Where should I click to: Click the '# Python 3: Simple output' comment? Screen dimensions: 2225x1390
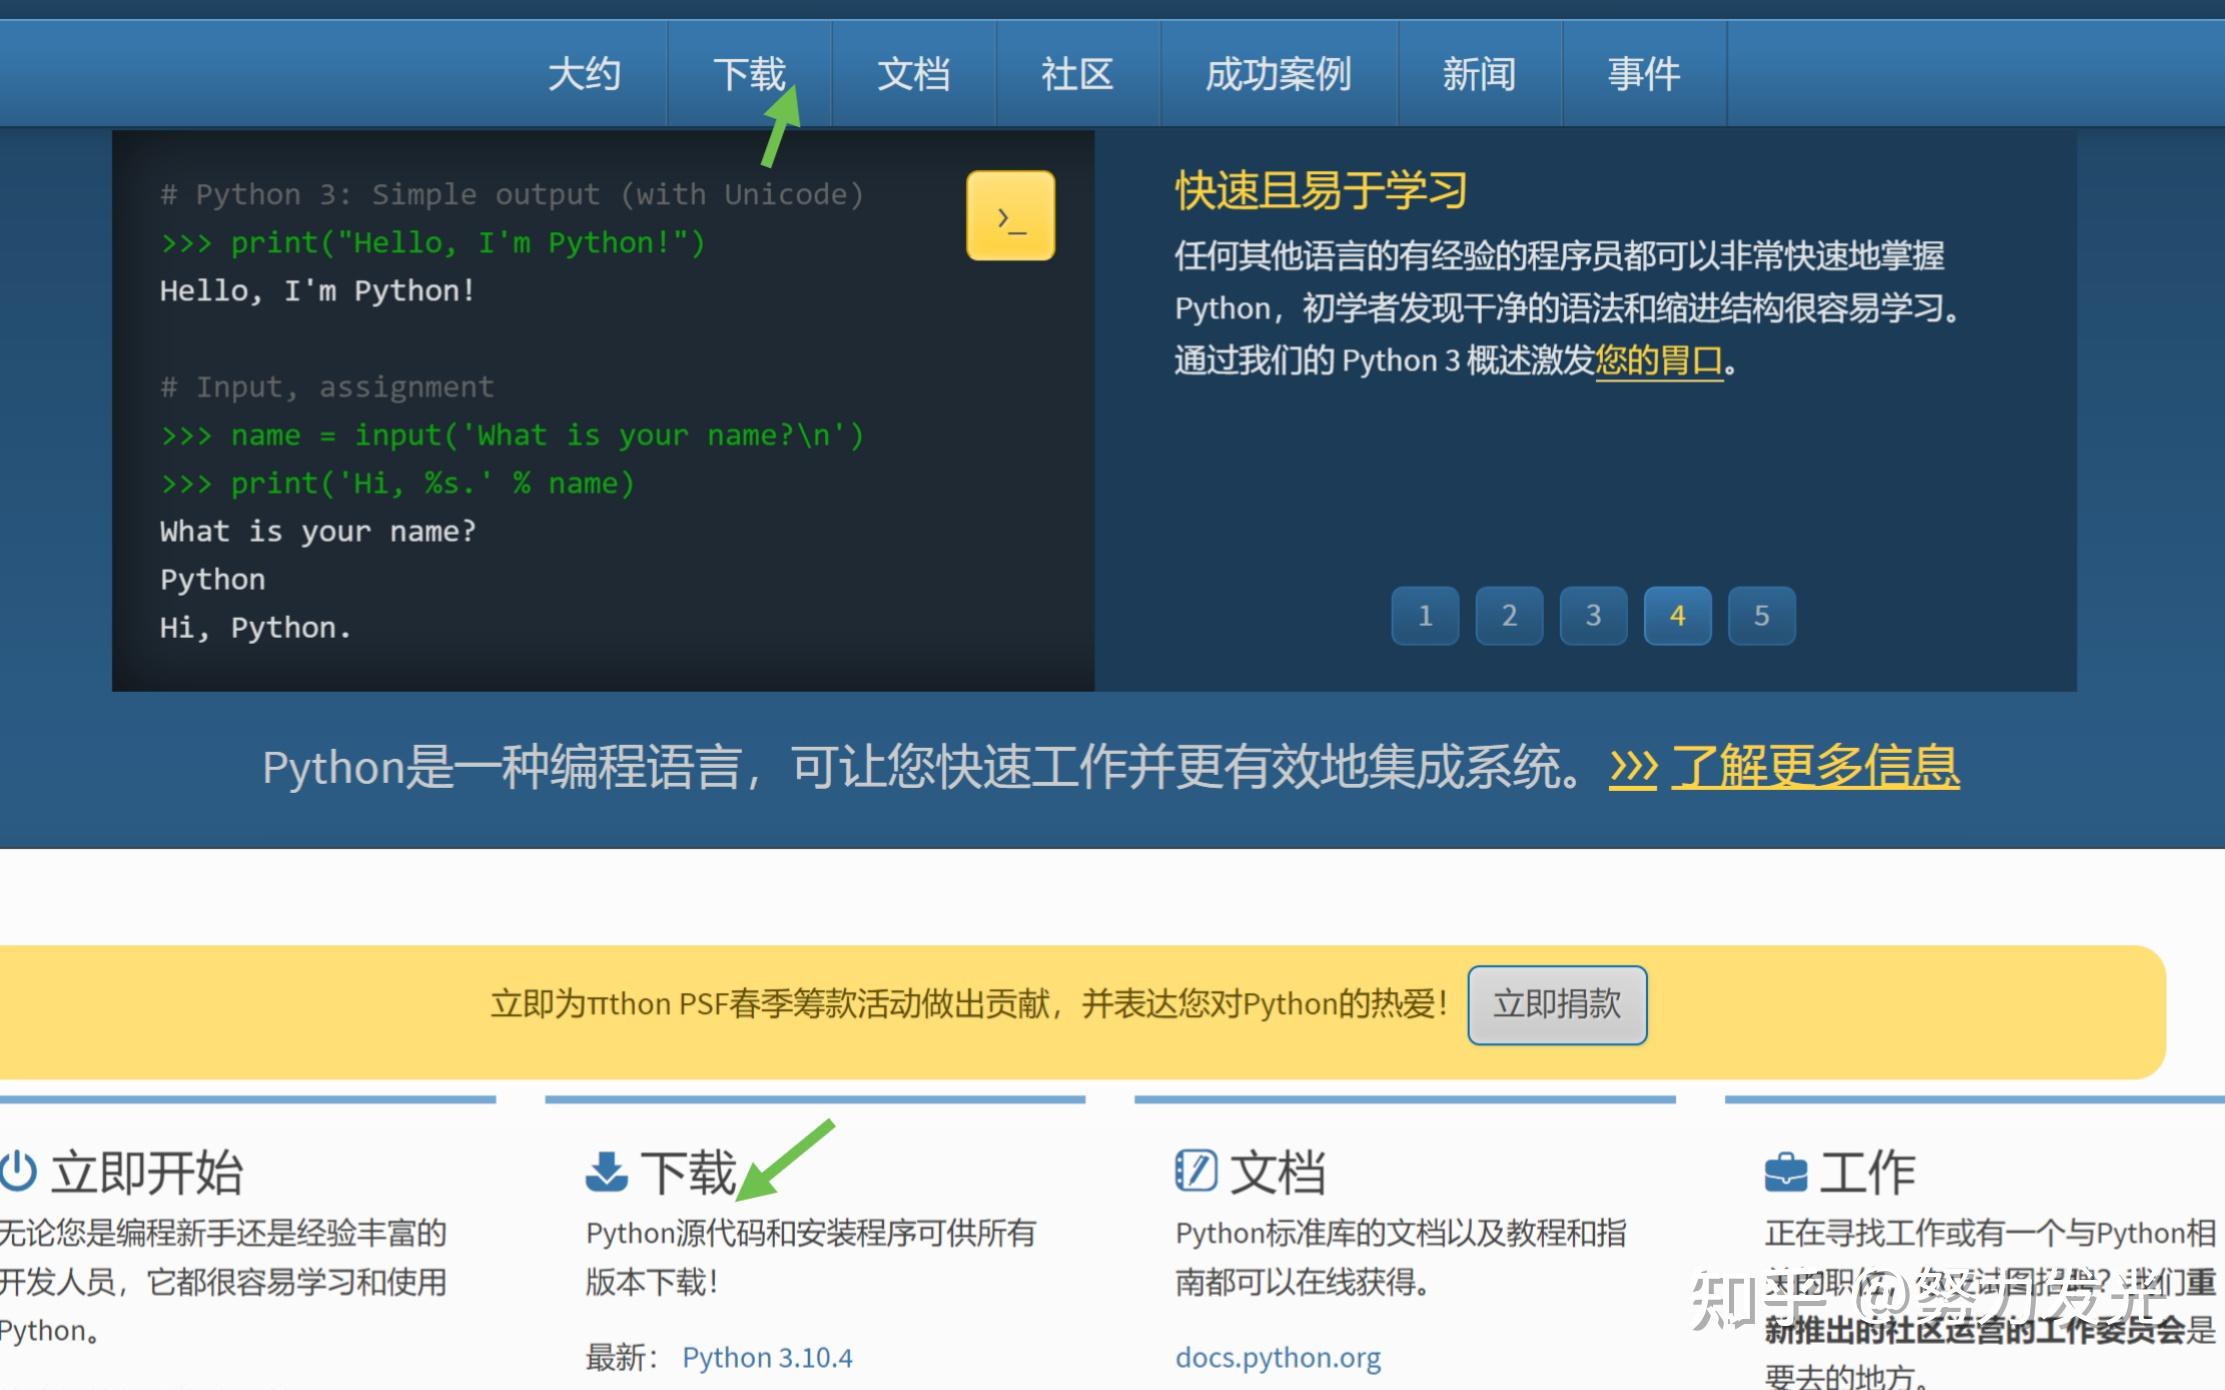click(x=512, y=194)
